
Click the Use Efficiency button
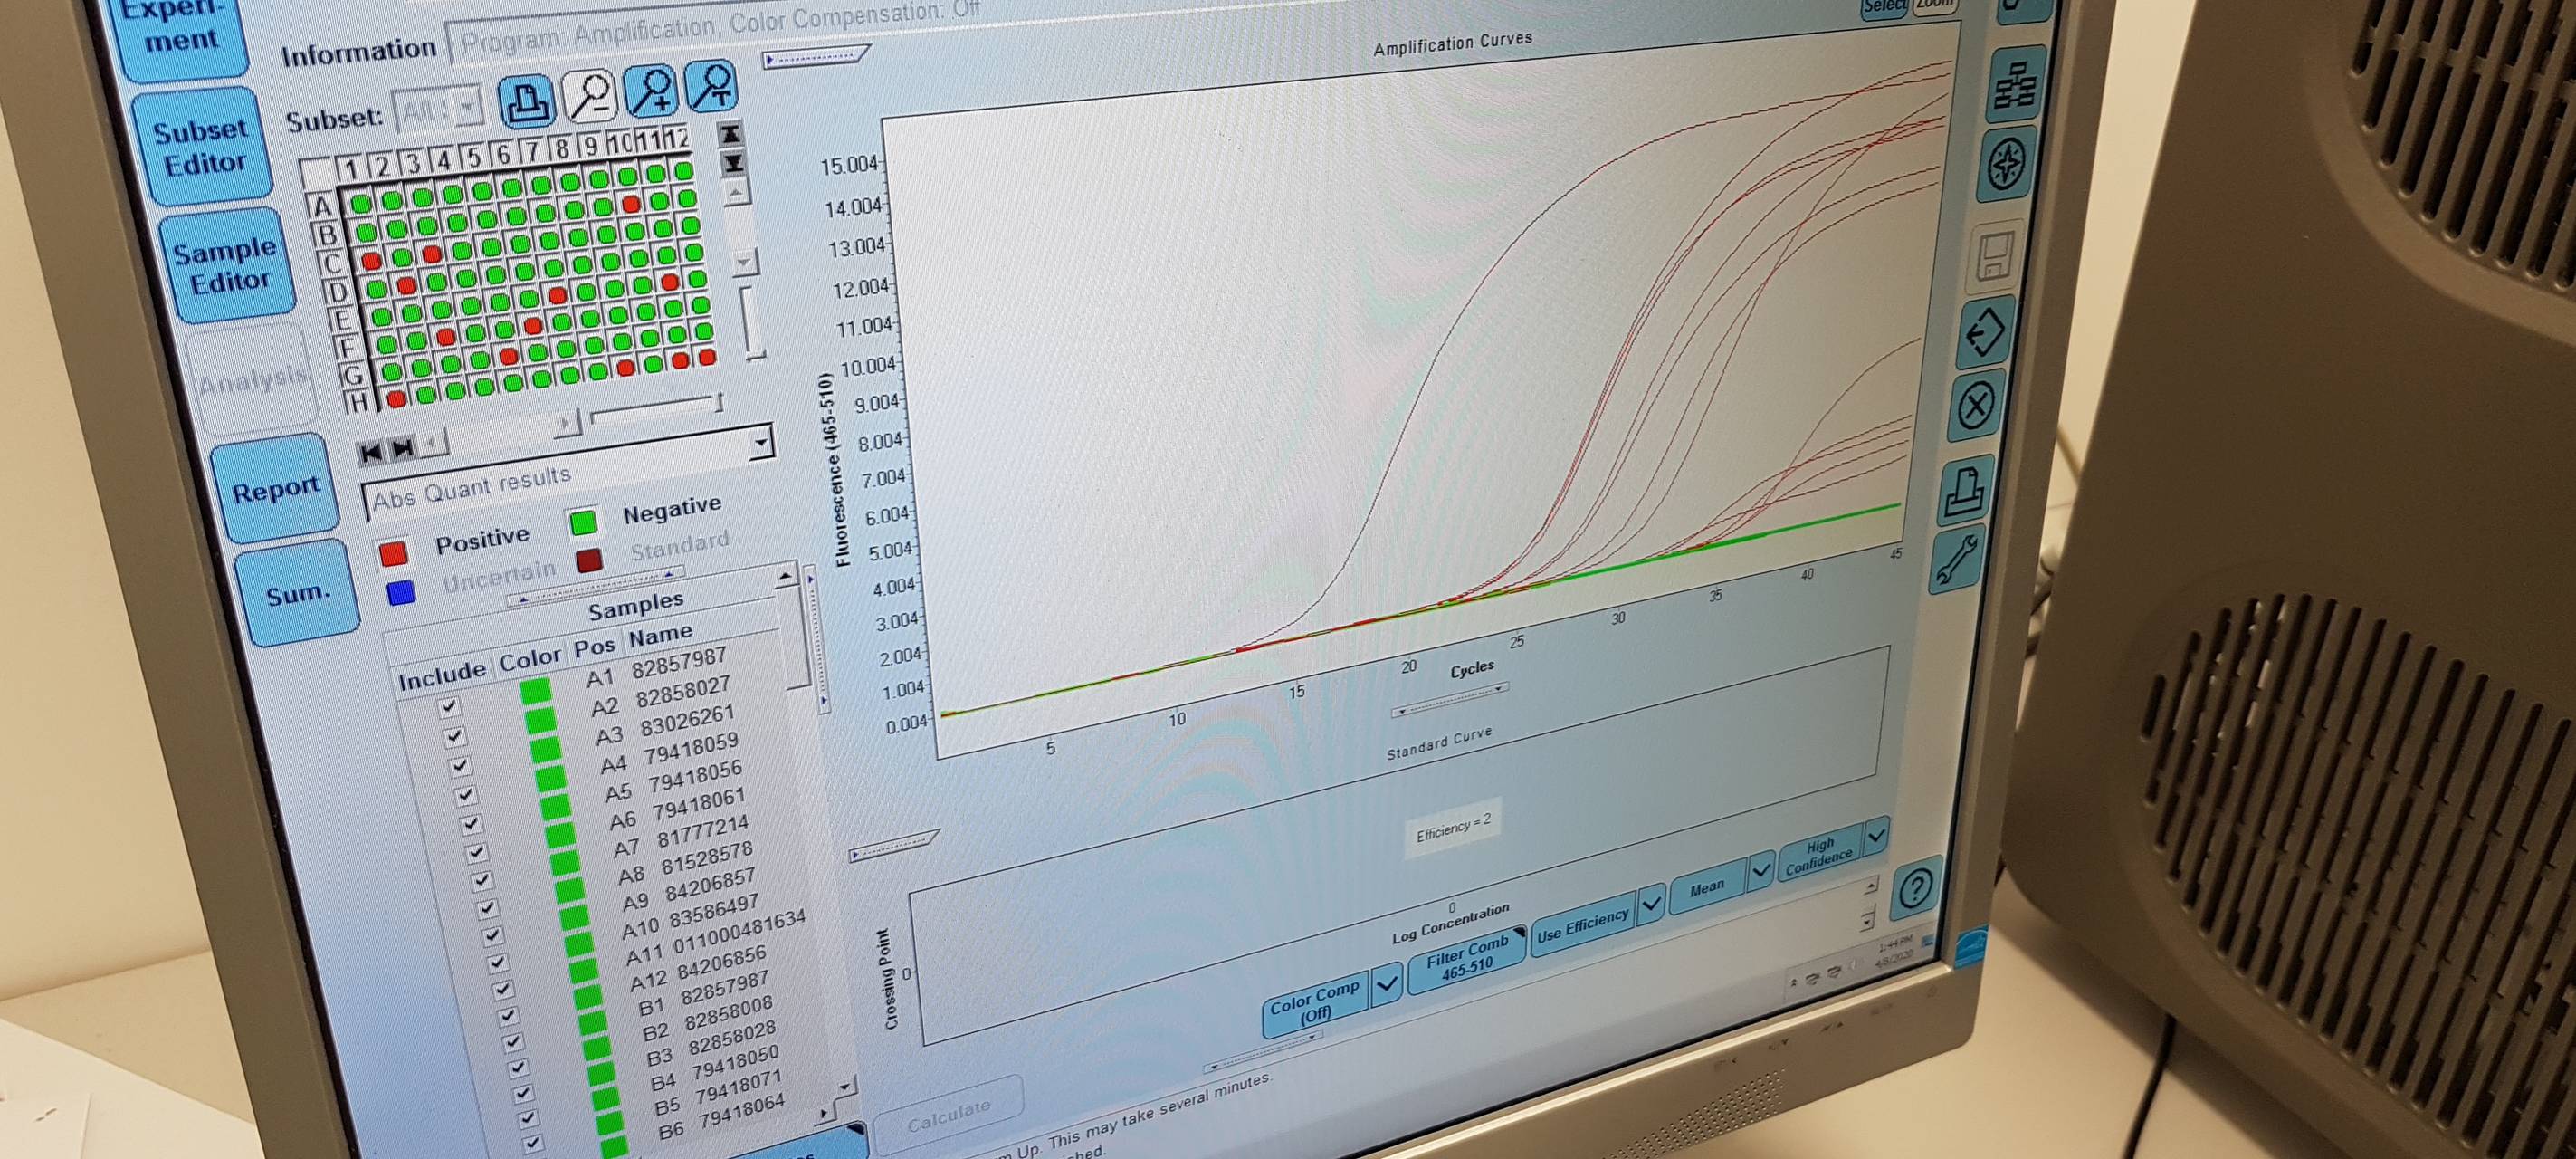coord(1583,925)
